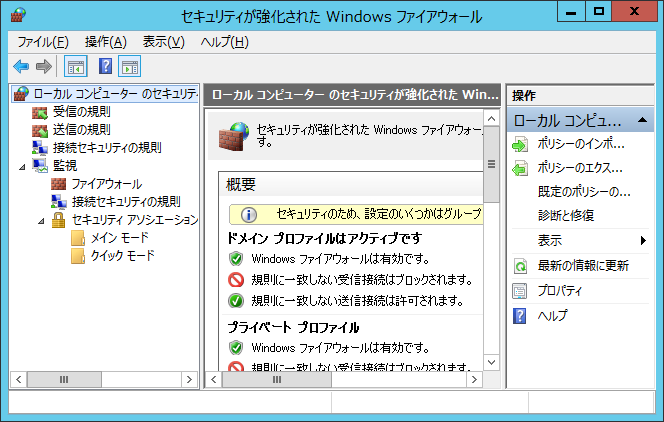Click the プライベート プロファイル heading
This screenshot has height=422, width=664.
point(293,327)
